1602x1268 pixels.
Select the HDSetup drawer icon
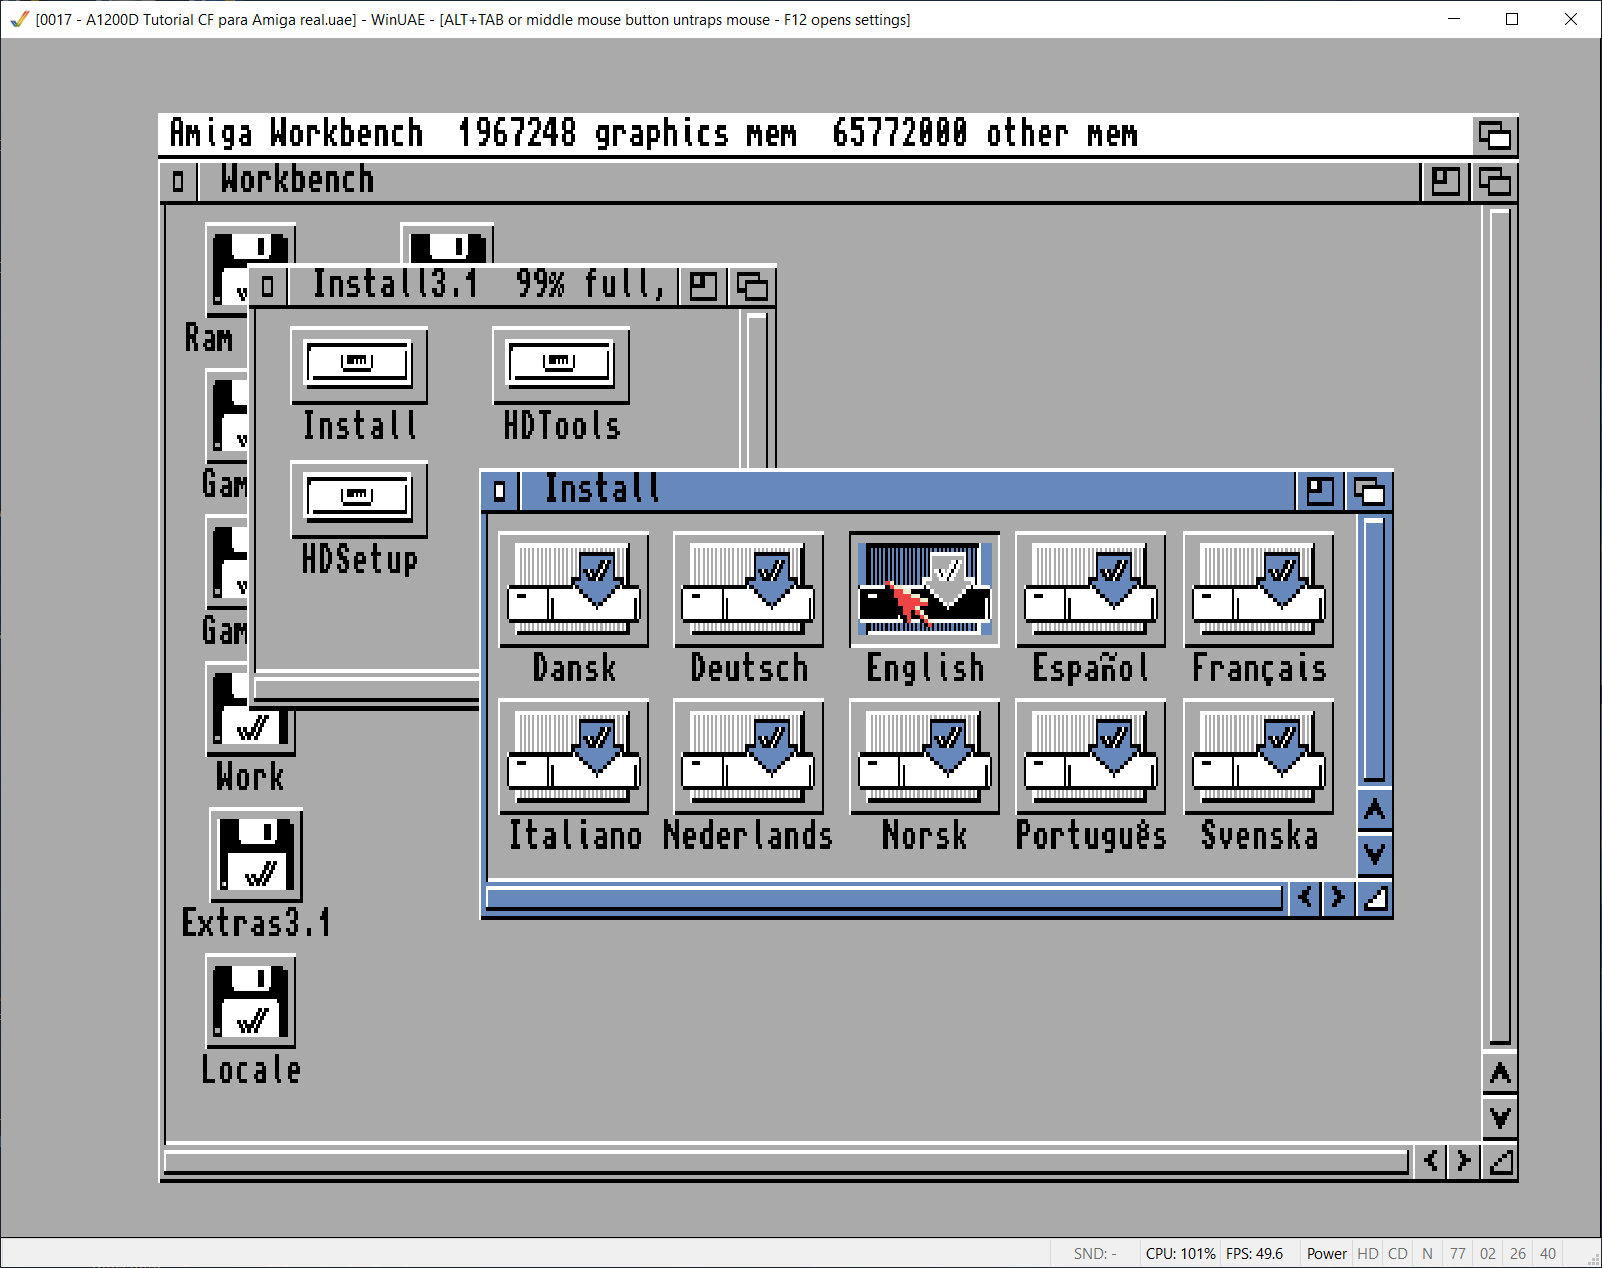click(x=359, y=499)
